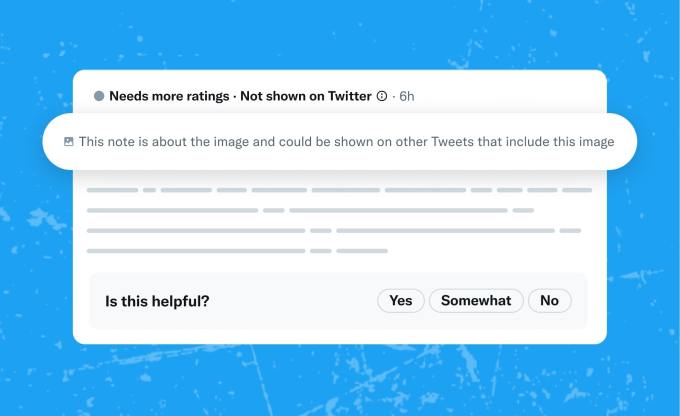Open the "6h" timestamp
This screenshot has width=680, height=416.
[406, 96]
